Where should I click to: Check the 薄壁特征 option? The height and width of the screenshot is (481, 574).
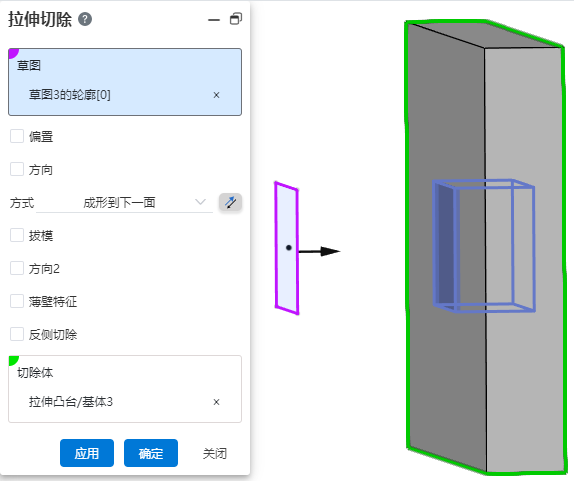pos(17,301)
